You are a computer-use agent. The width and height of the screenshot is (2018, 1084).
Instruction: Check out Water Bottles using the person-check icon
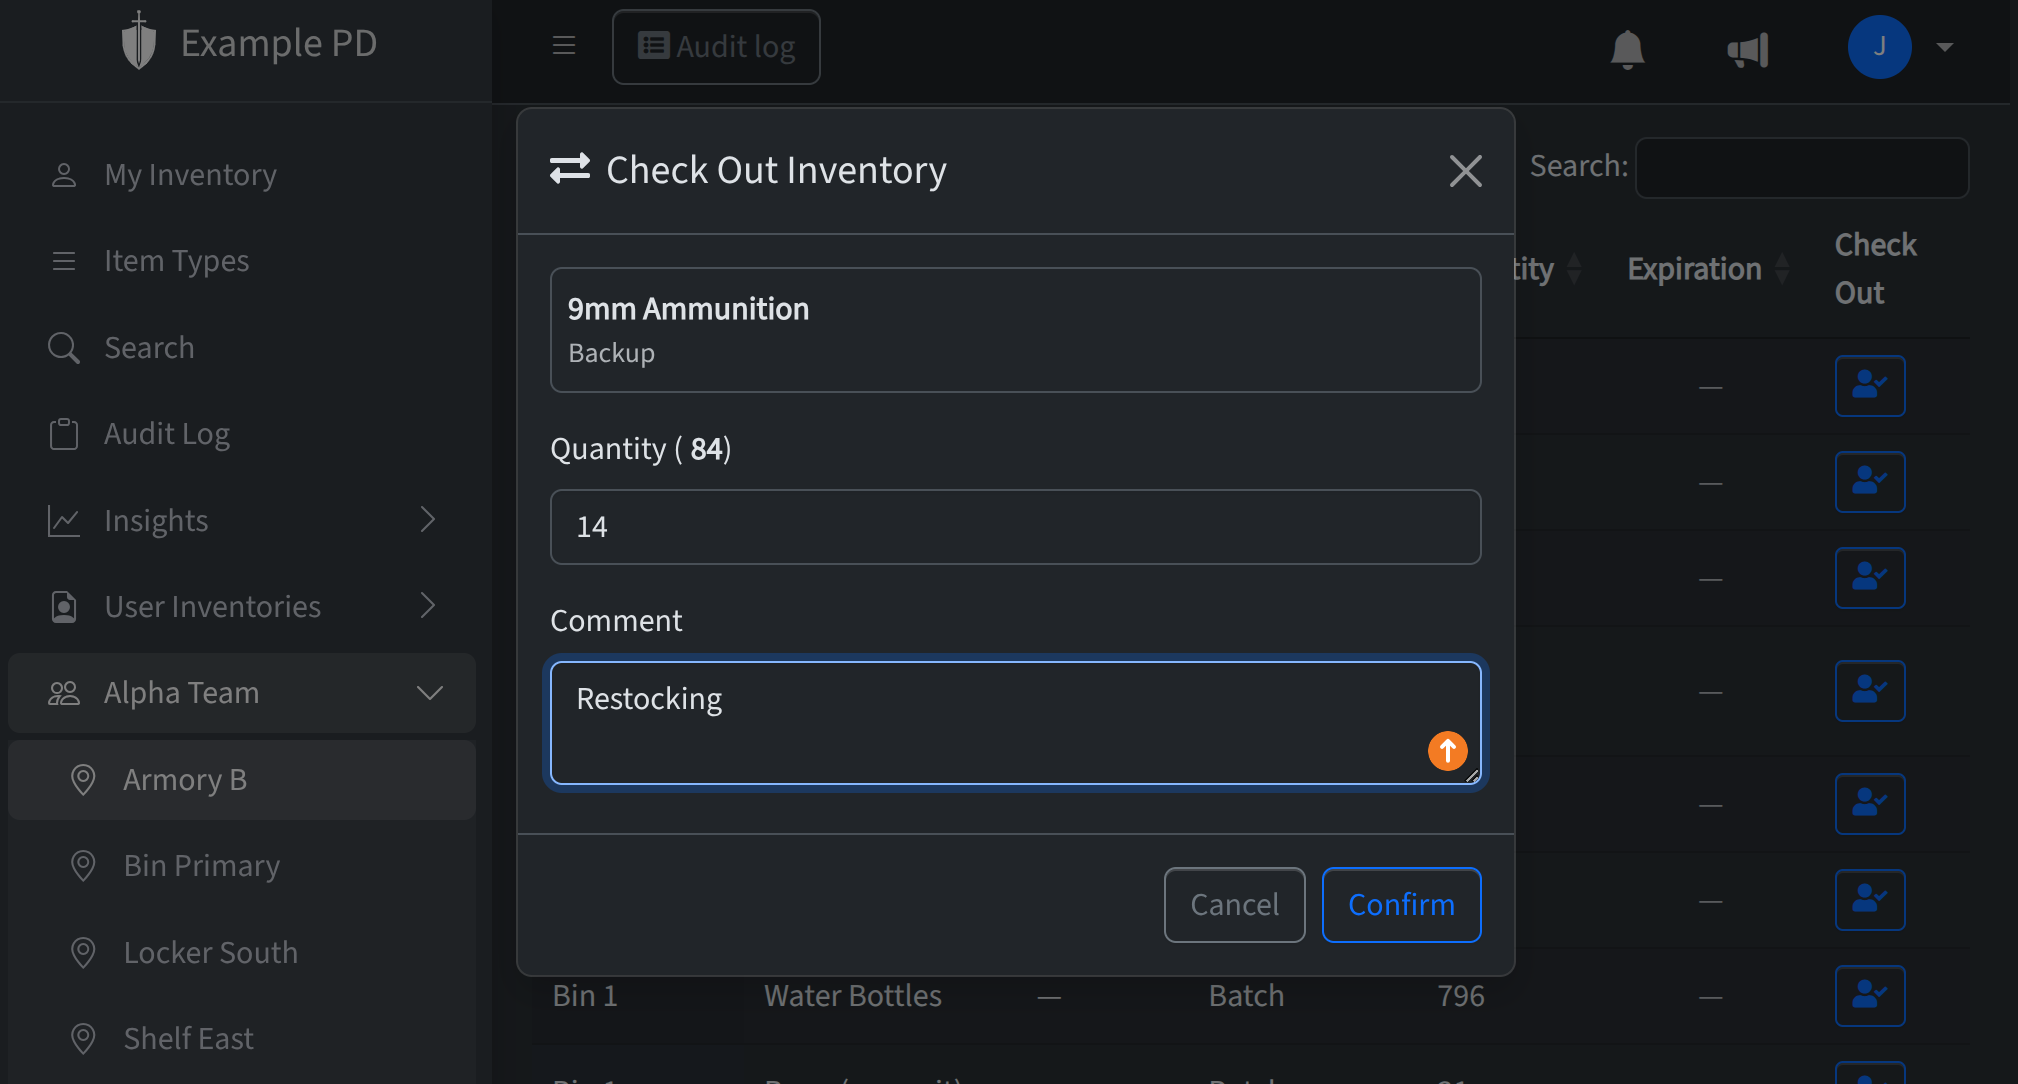pyautogui.click(x=1870, y=996)
